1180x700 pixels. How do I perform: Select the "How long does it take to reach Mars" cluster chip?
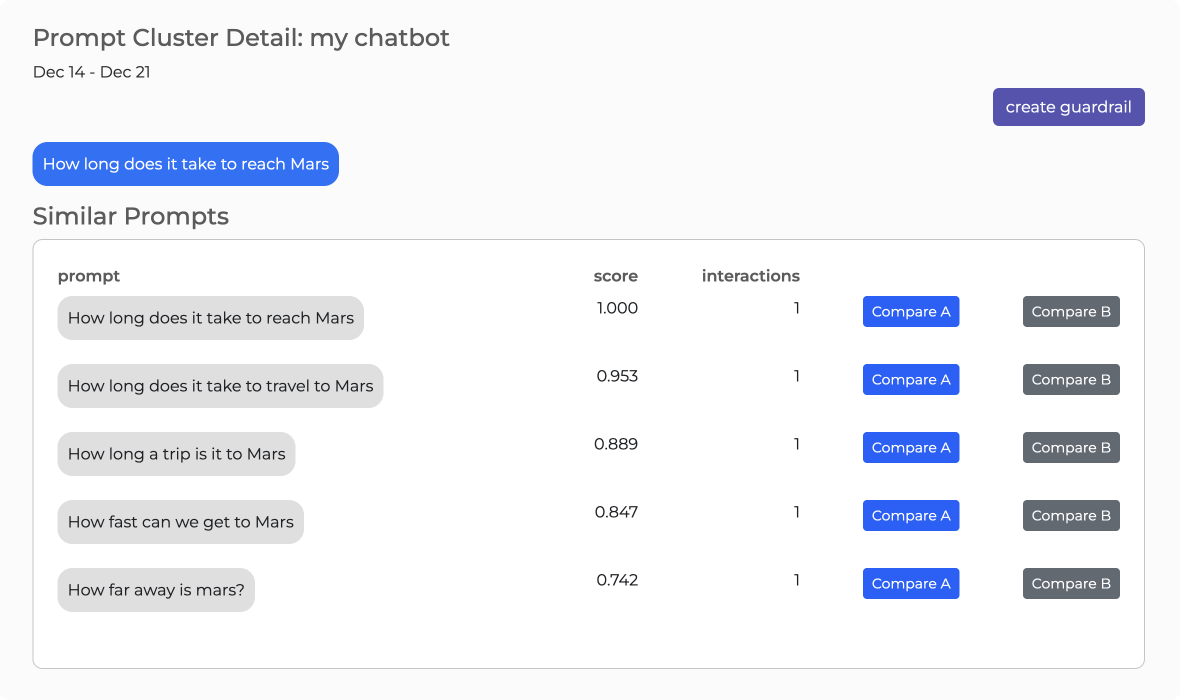pos(185,163)
